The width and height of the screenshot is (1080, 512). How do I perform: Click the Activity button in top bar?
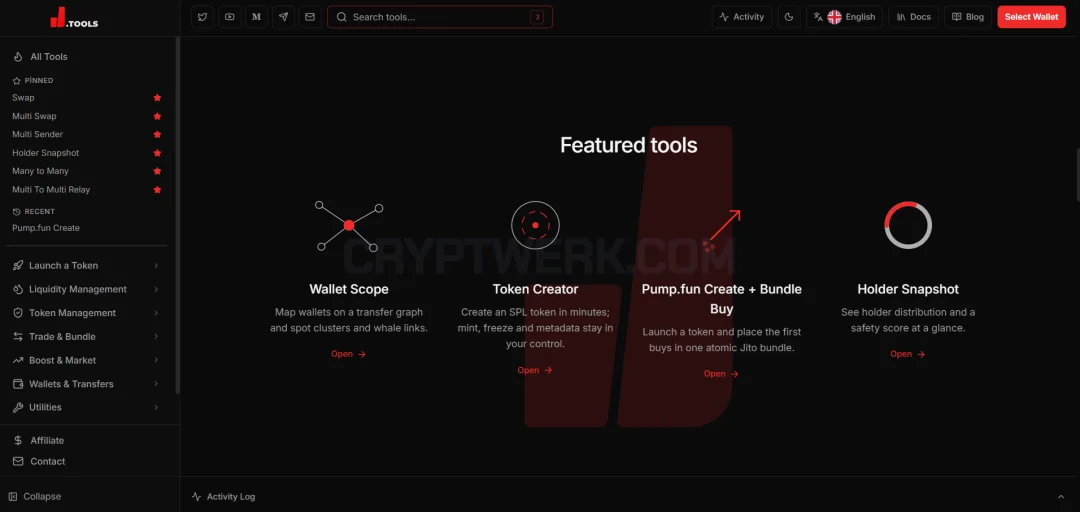tap(742, 17)
